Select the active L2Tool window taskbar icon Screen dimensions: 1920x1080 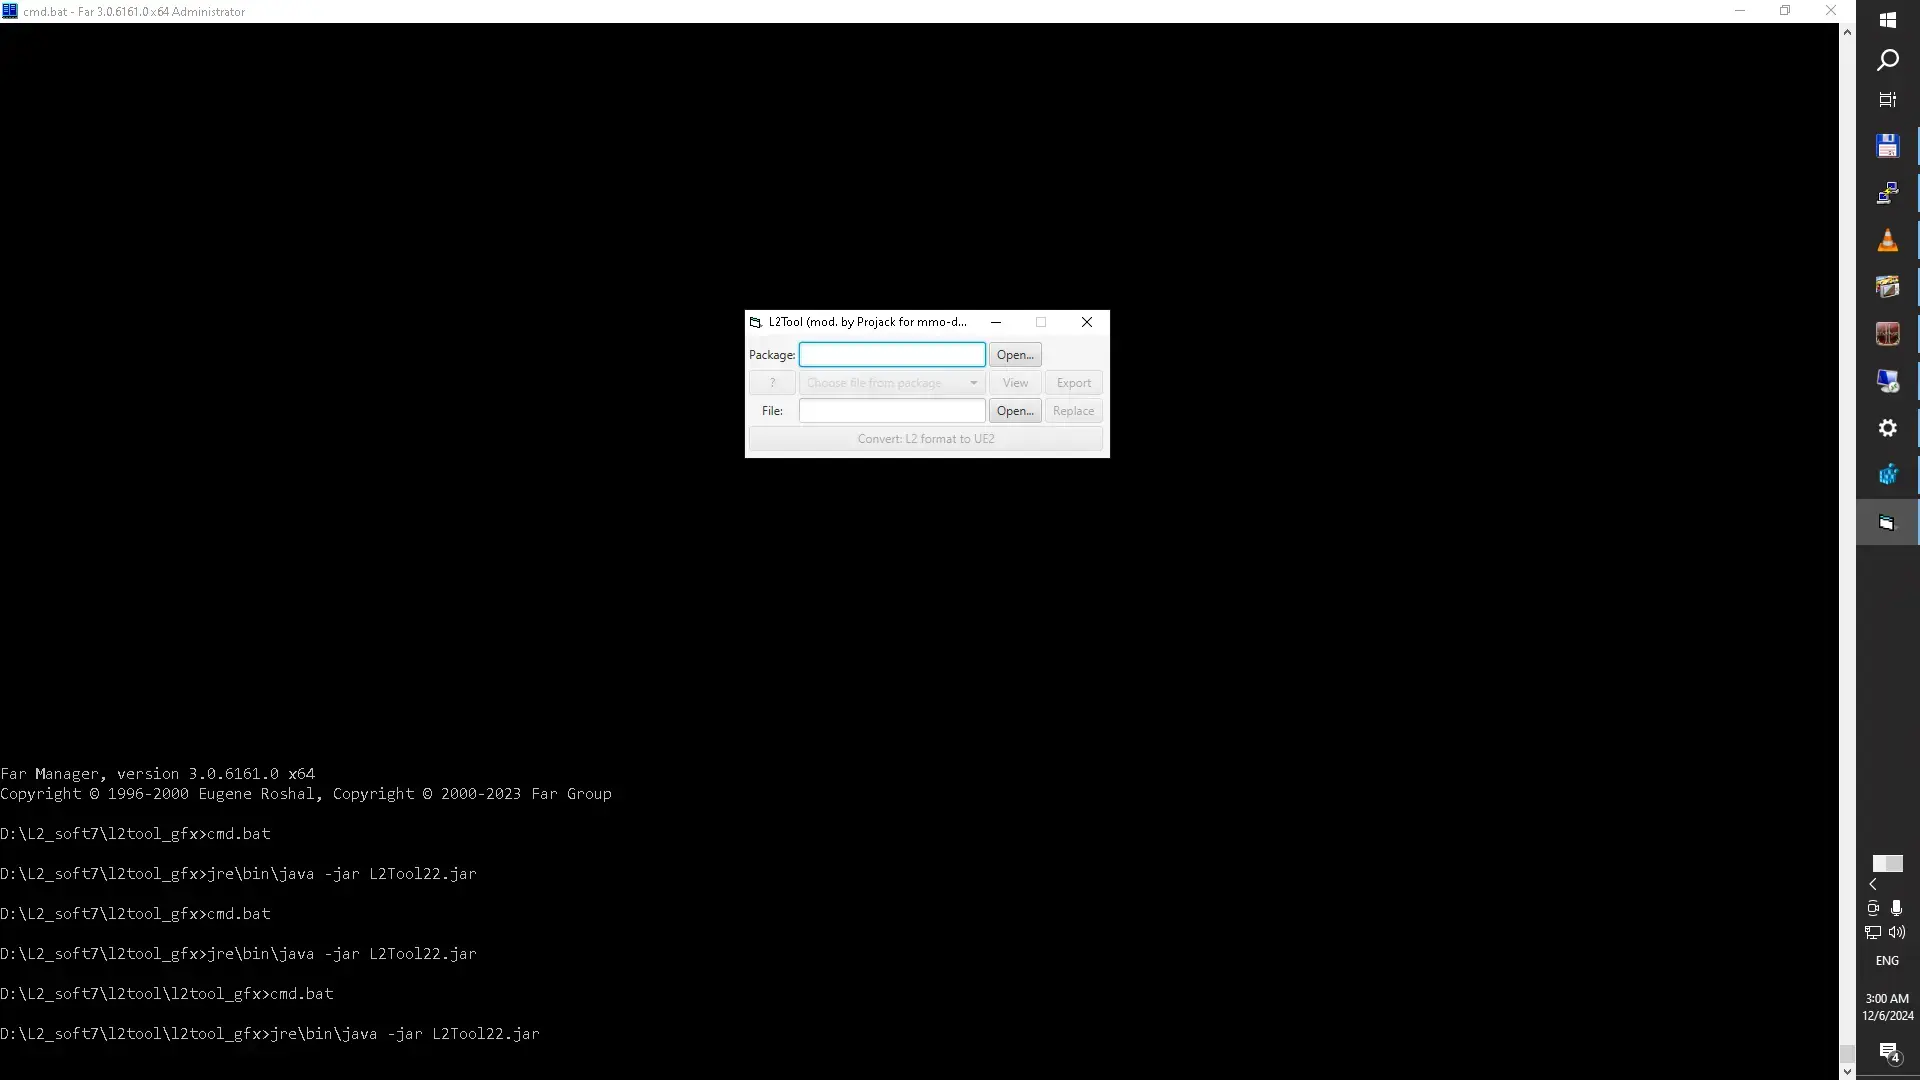(x=1887, y=523)
